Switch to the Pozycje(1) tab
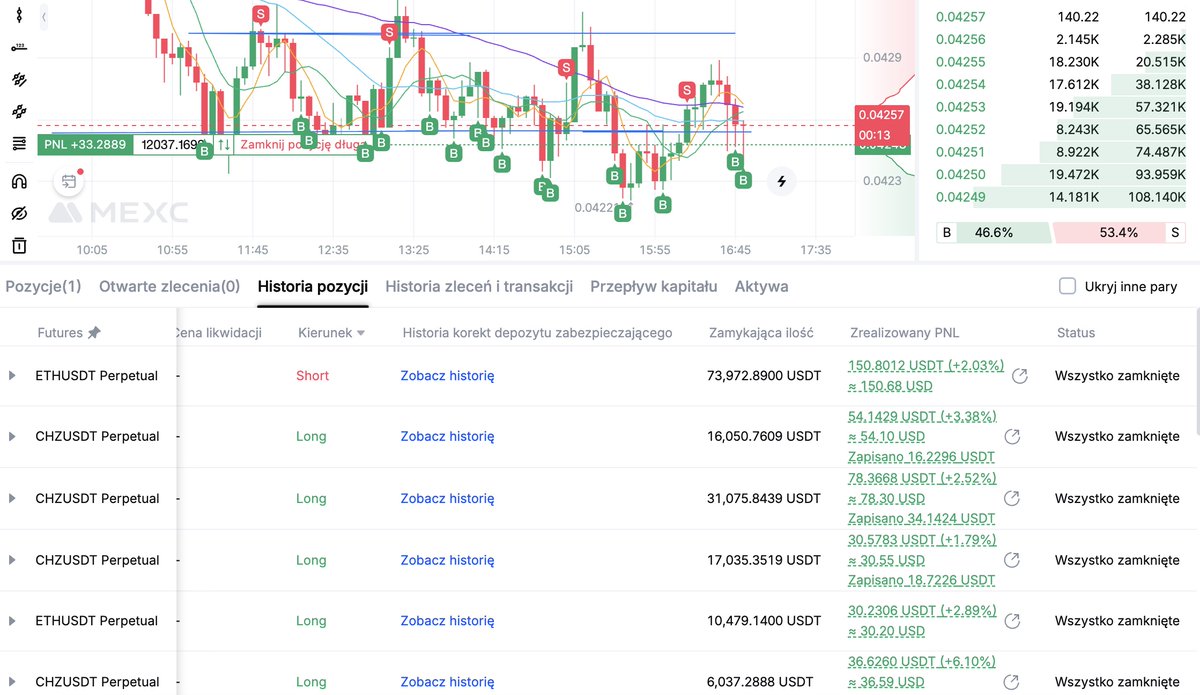Viewport: 1200px width, 695px height. click(x=43, y=286)
